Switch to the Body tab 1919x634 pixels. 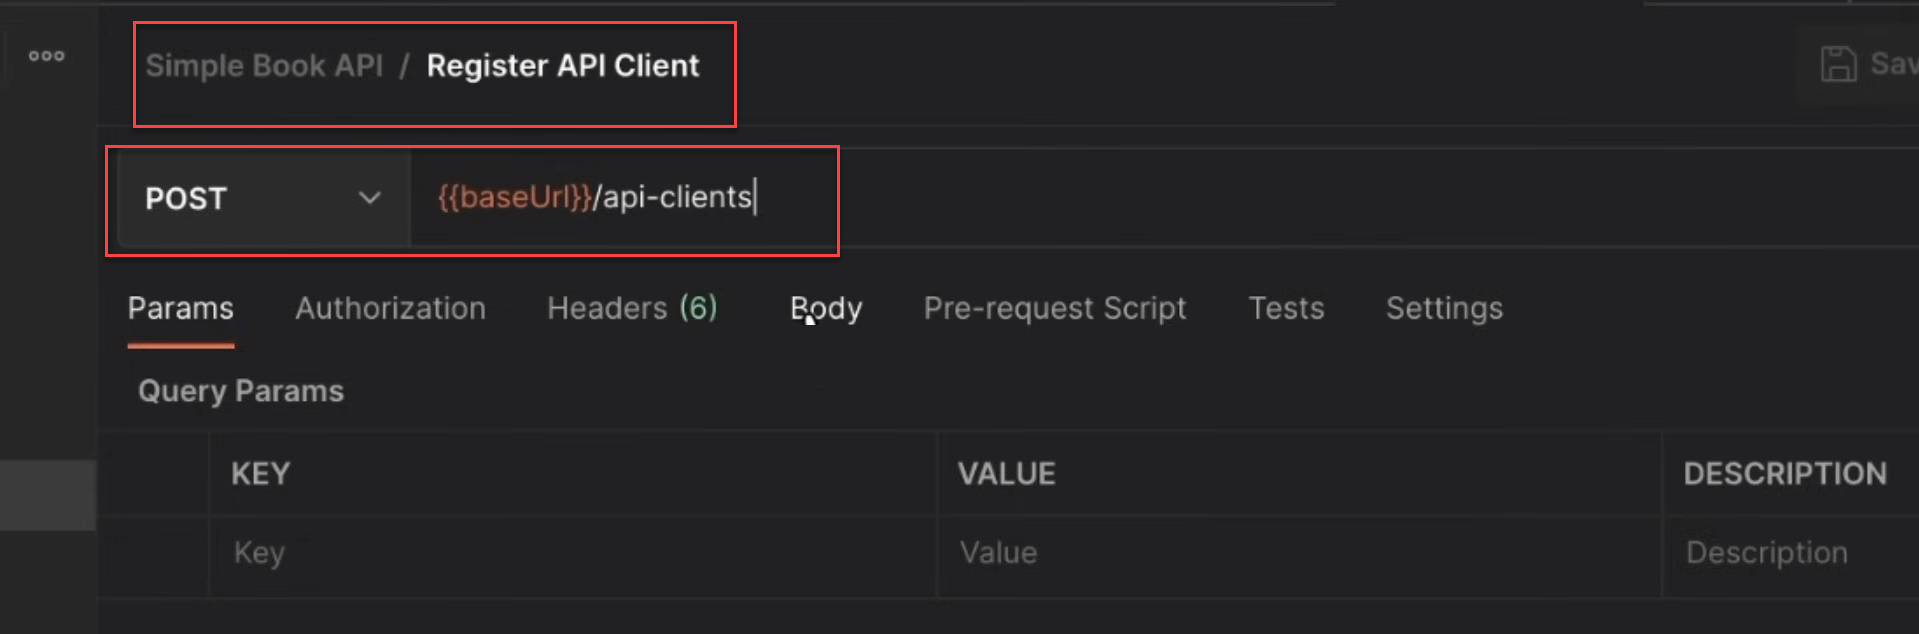(x=825, y=308)
